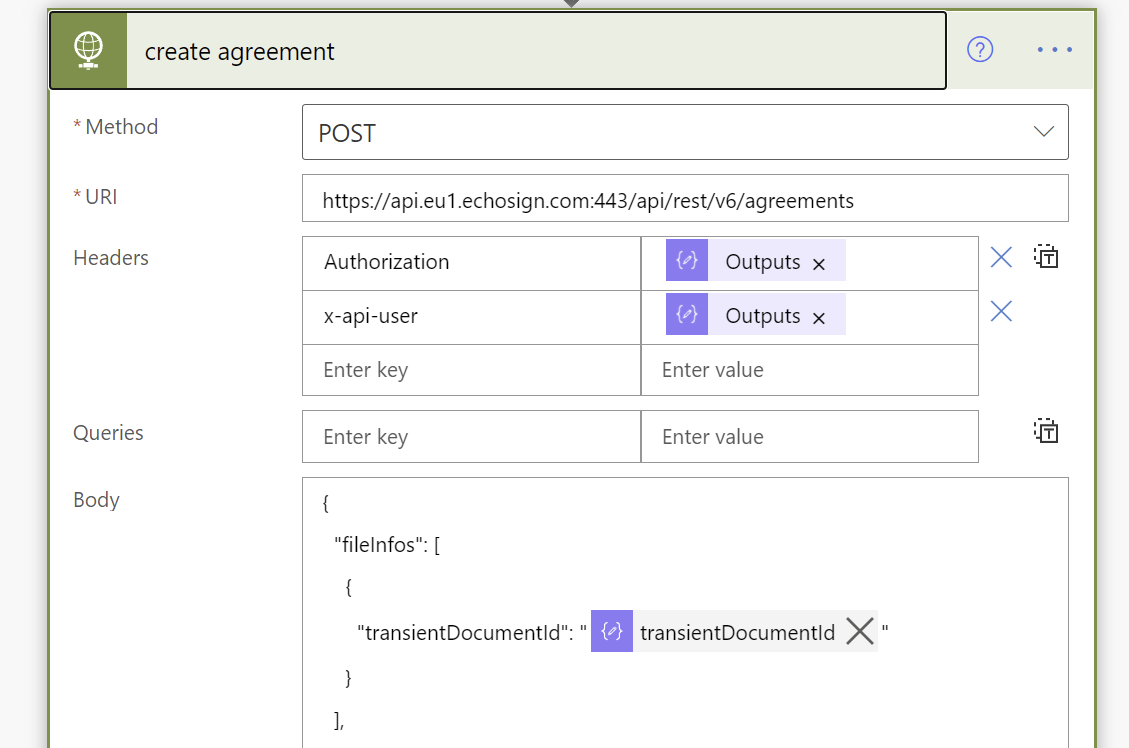Delete the Authorization header row
The image size is (1129, 748).
coord(1001,257)
